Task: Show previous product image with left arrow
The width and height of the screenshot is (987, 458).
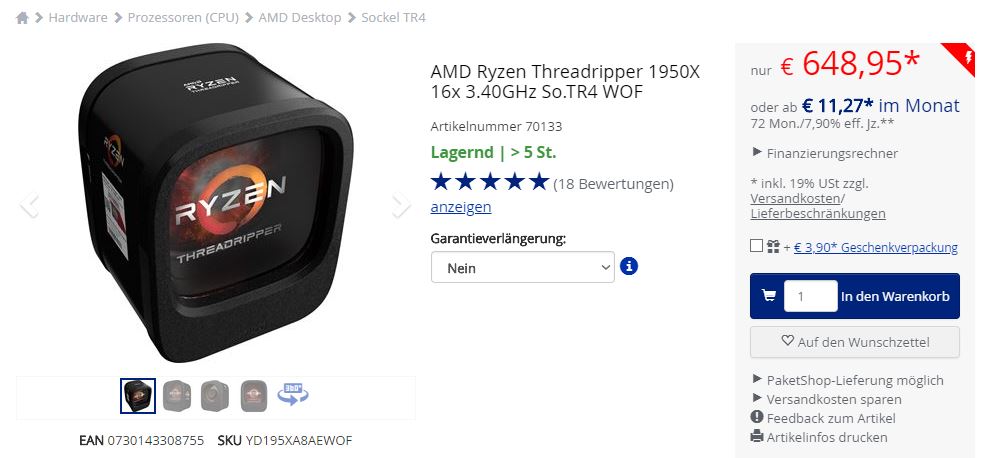Action: [x=29, y=205]
